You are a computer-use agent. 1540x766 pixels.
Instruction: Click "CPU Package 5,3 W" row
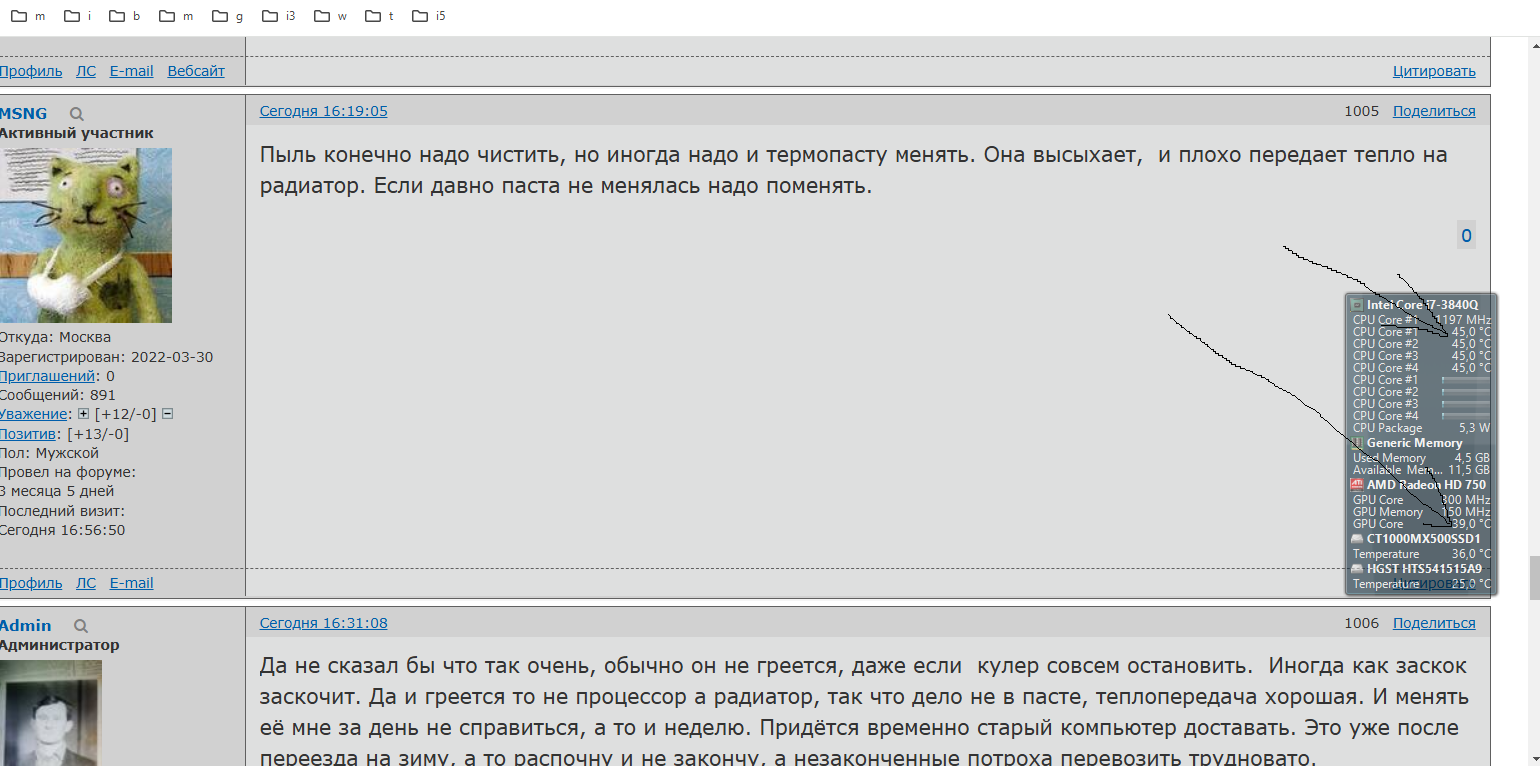1421,428
